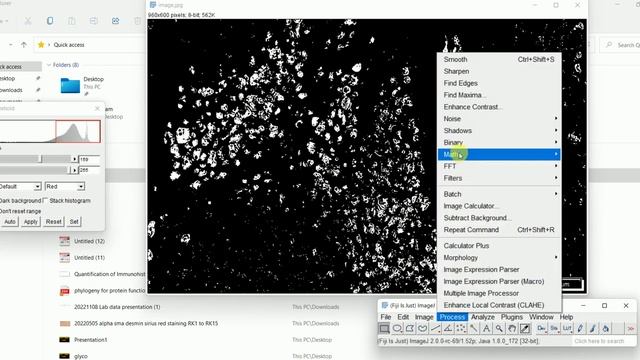Select the Pencil tool

click(580, 328)
